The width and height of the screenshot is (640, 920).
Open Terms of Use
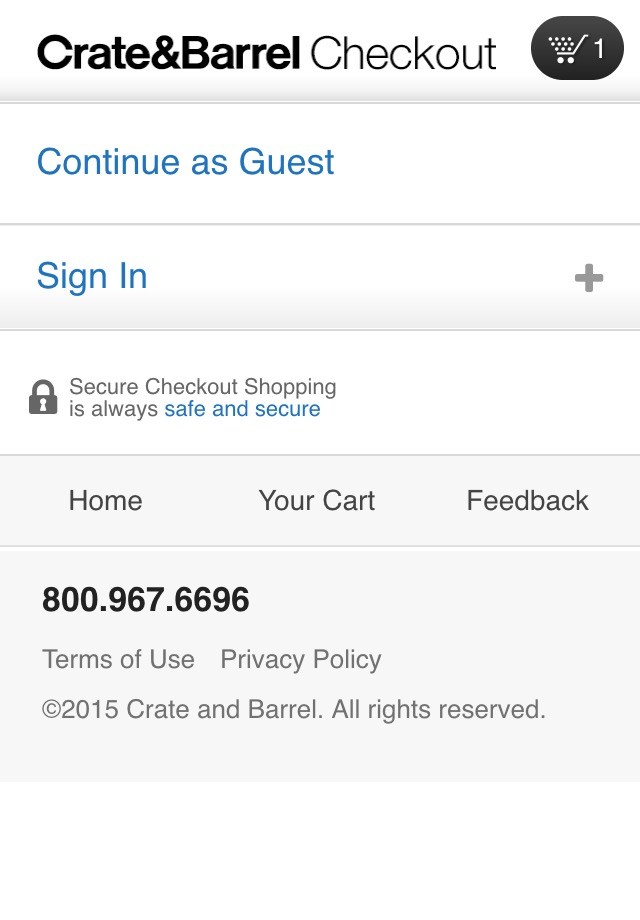(117, 660)
